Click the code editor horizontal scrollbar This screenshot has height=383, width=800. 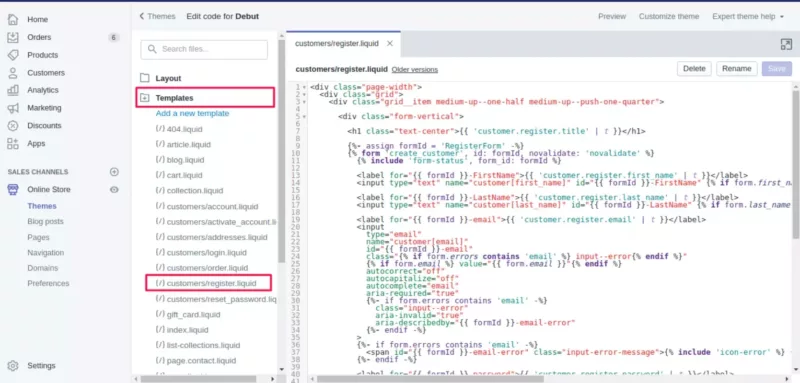430,379
